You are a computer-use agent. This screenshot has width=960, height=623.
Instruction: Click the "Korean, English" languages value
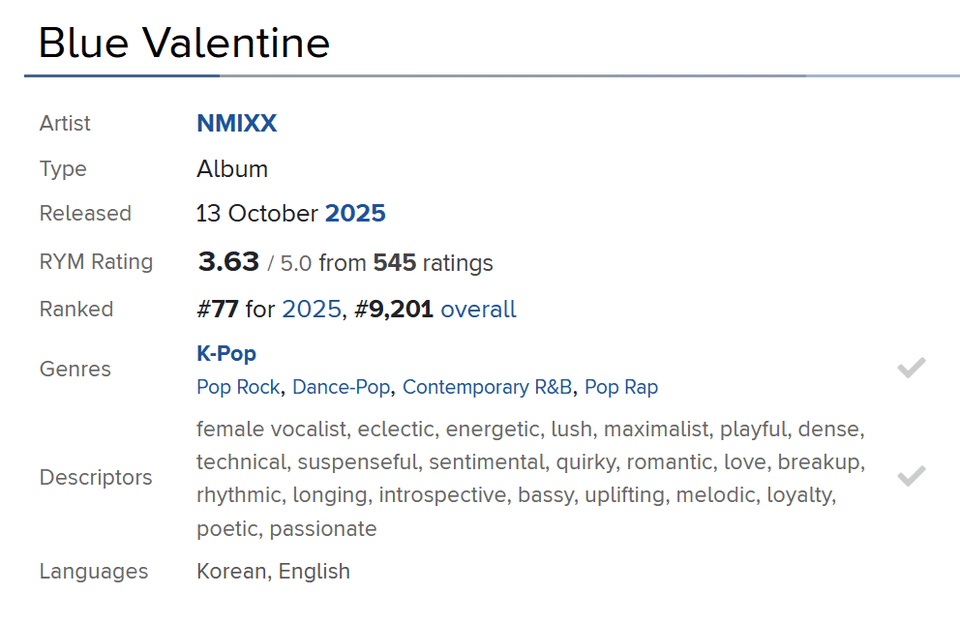pyautogui.click(x=273, y=572)
